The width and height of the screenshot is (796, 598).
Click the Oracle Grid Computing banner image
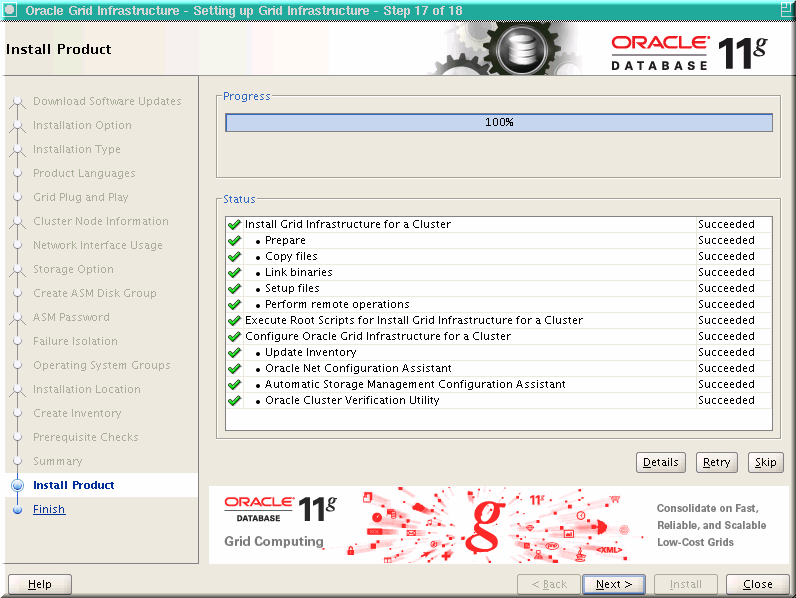(499, 525)
